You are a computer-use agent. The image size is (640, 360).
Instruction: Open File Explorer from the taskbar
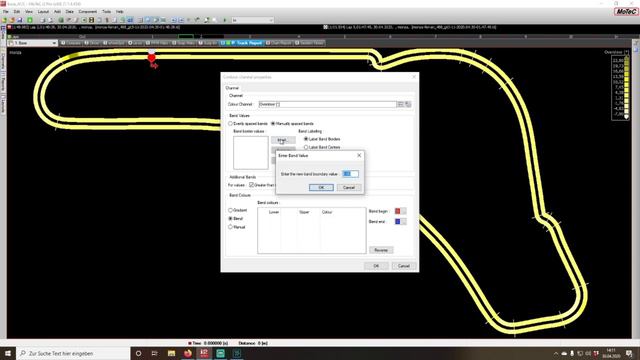coord(171,353)
